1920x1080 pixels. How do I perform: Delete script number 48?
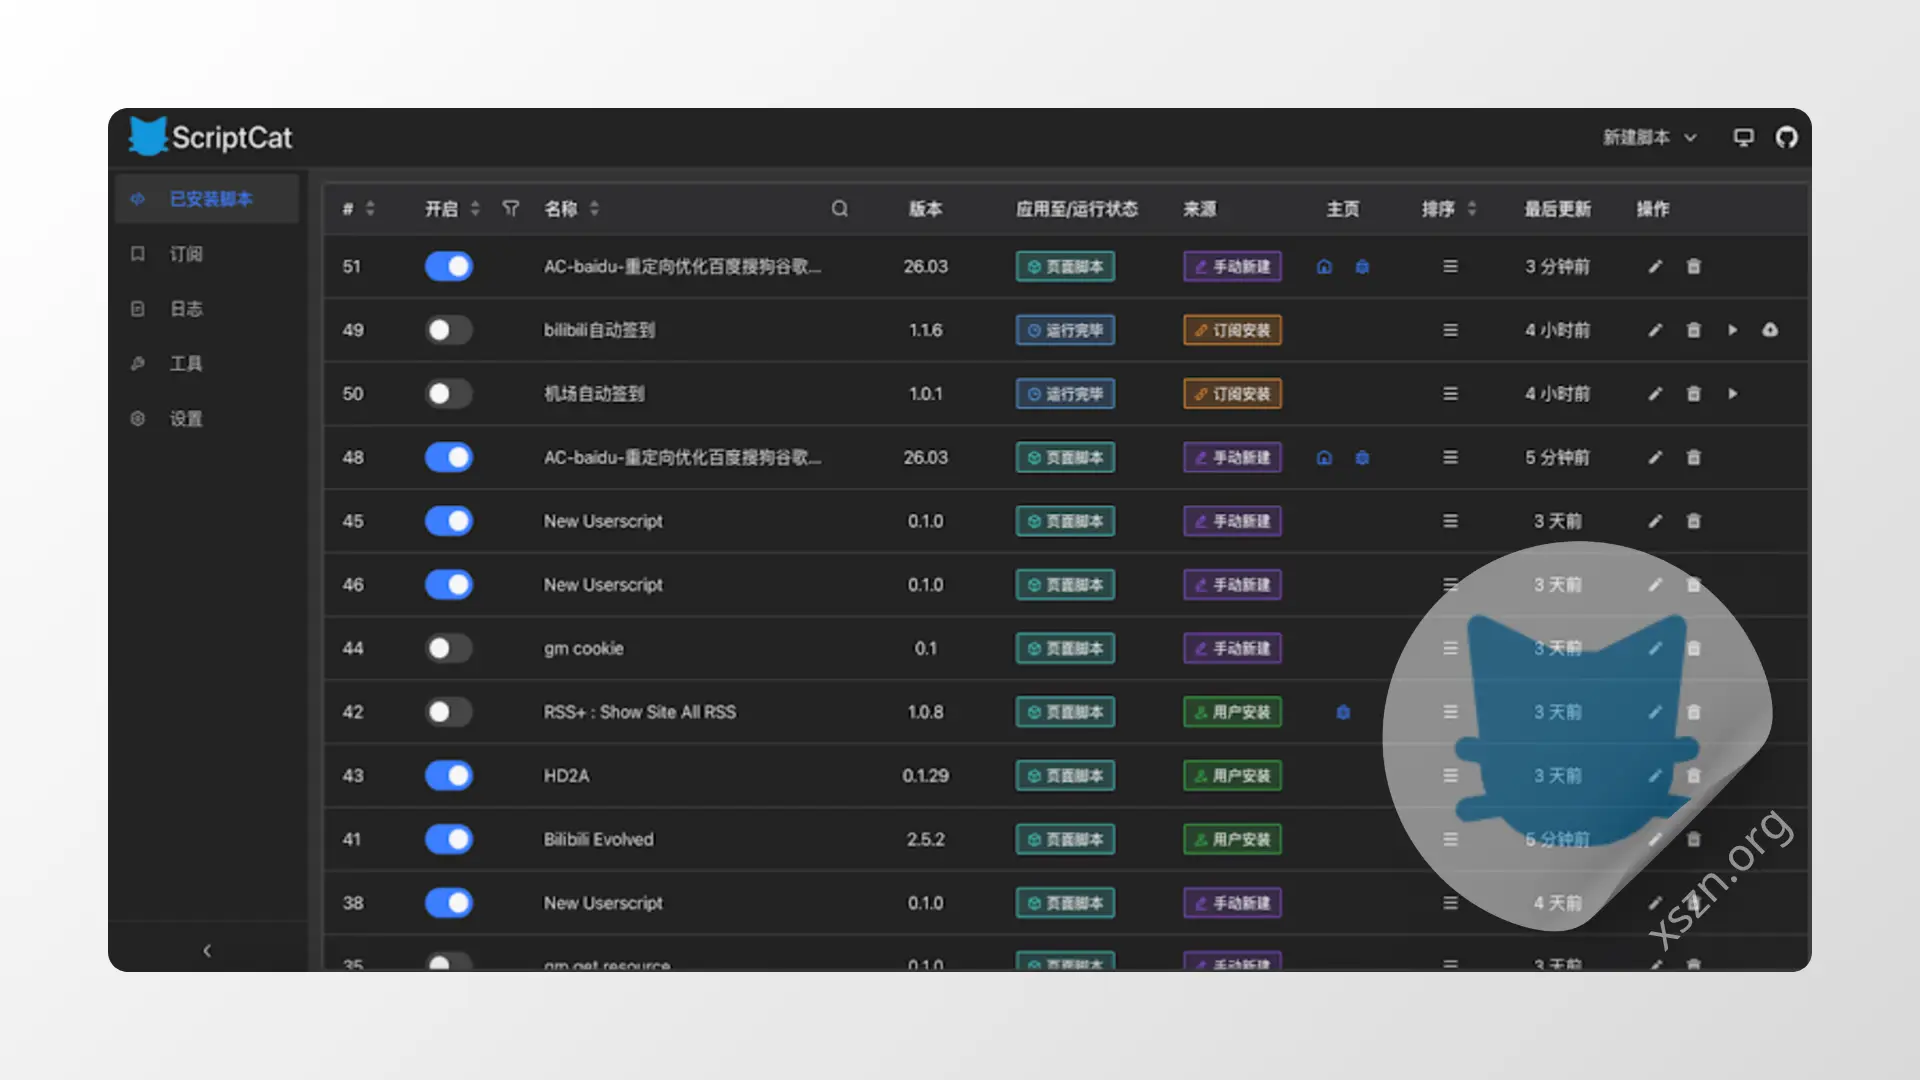coord(1693,458)
